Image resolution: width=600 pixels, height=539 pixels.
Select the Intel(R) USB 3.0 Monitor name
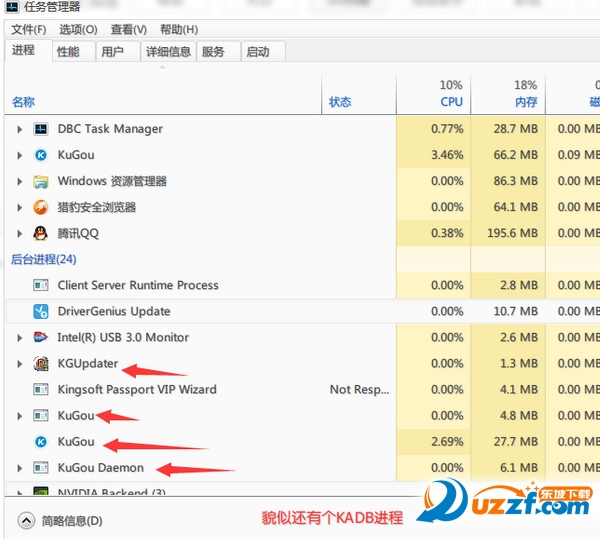pyautogui.click(x=123, y=337)
